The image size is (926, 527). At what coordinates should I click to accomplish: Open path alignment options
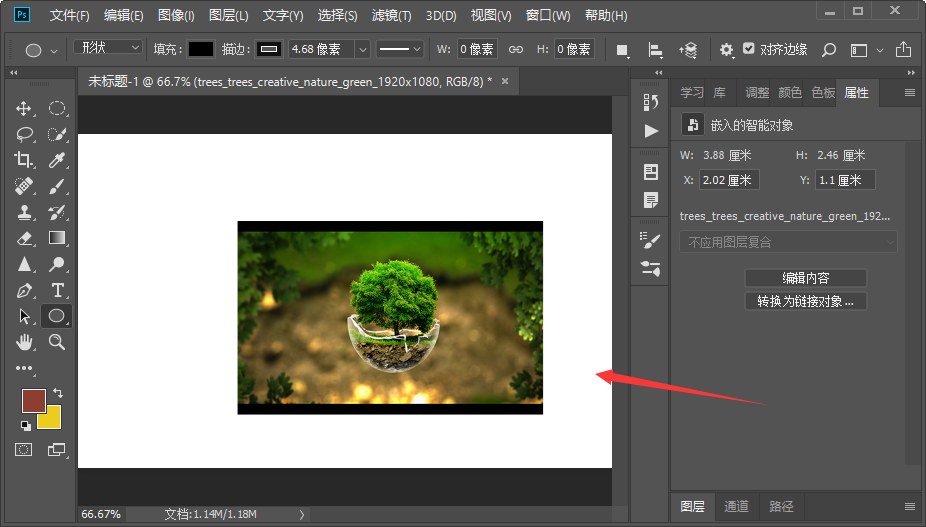[x=655, y=50]
